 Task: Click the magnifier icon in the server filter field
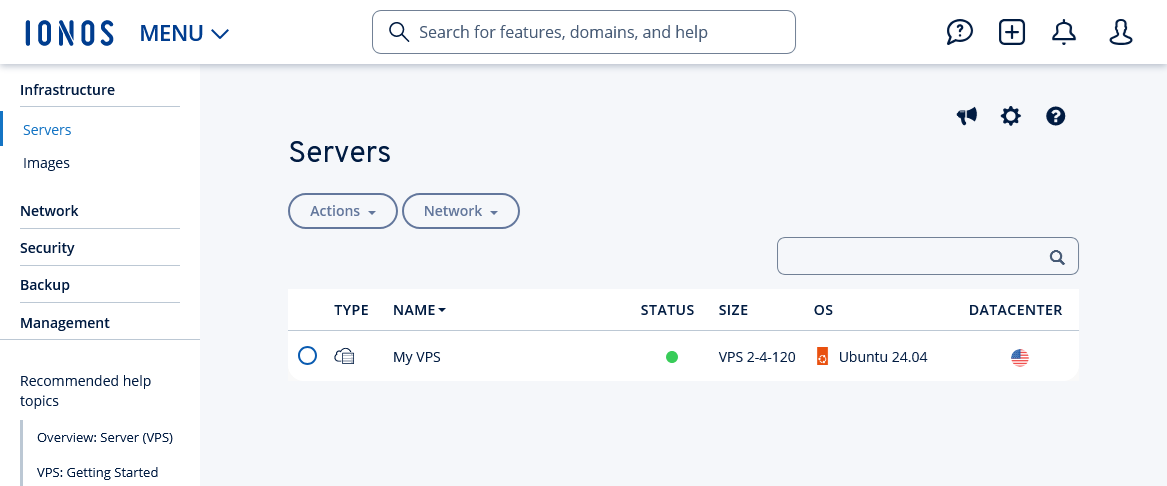point(1057,257)
